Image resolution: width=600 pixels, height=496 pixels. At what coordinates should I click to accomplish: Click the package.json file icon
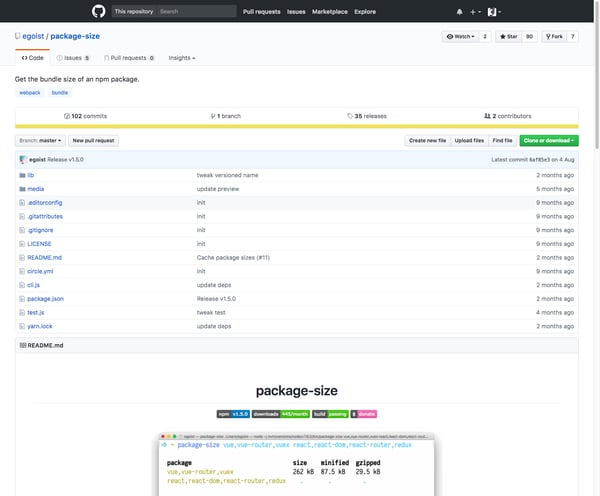[22, 299]
